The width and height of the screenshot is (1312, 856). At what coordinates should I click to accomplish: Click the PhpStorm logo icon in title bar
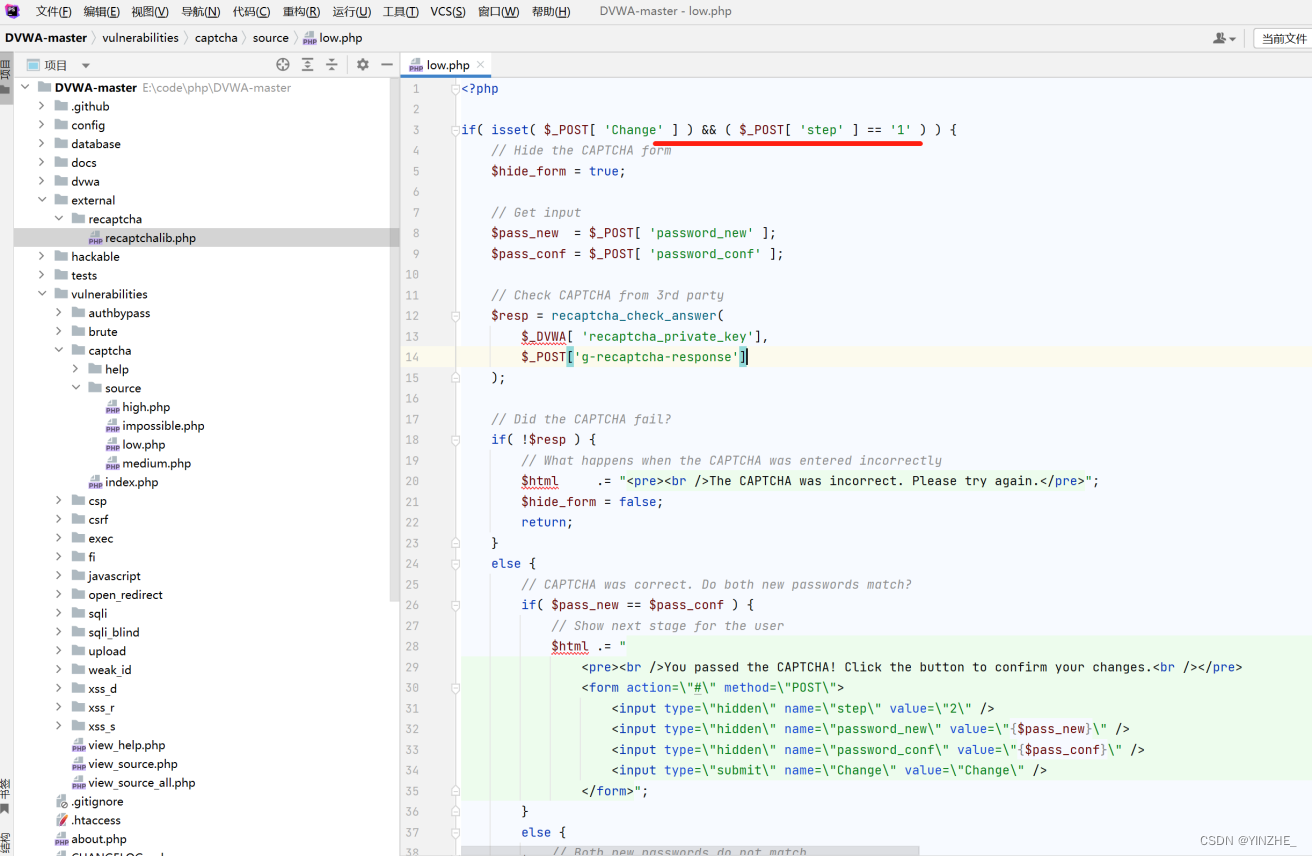tap(13, 11)
